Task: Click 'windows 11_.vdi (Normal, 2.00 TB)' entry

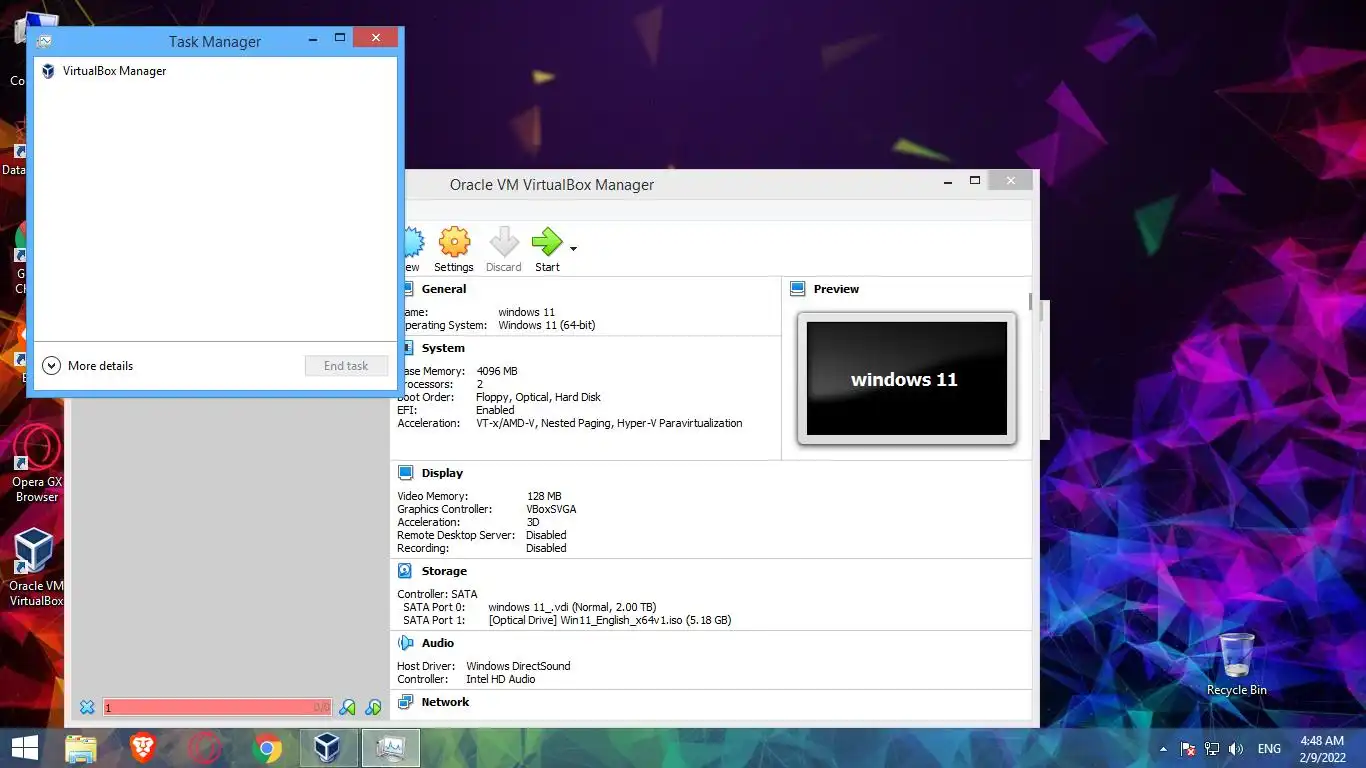Action: pos(572,607)
